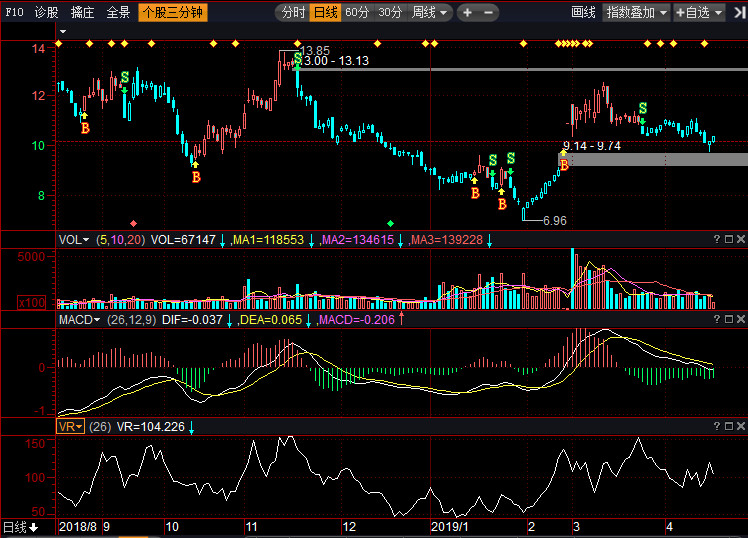Open the VR indicator selector dropdown

tap(72, 426)
